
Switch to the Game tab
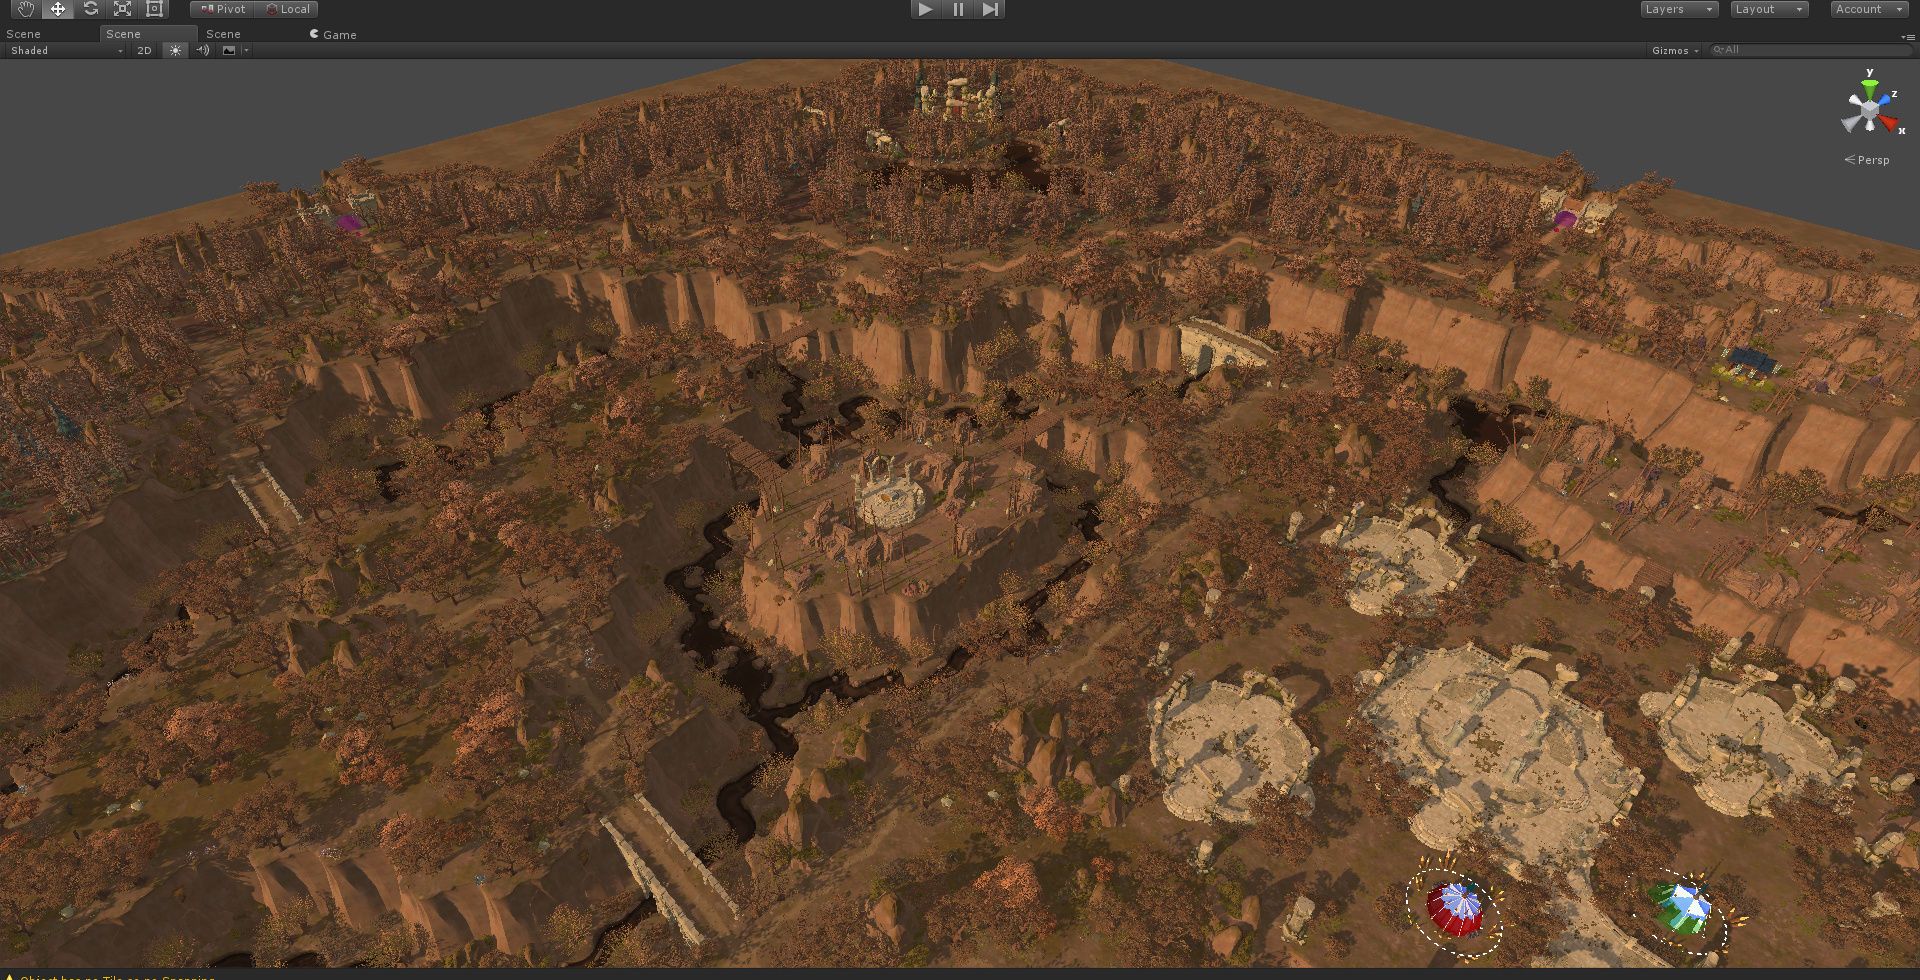point(333,34)
